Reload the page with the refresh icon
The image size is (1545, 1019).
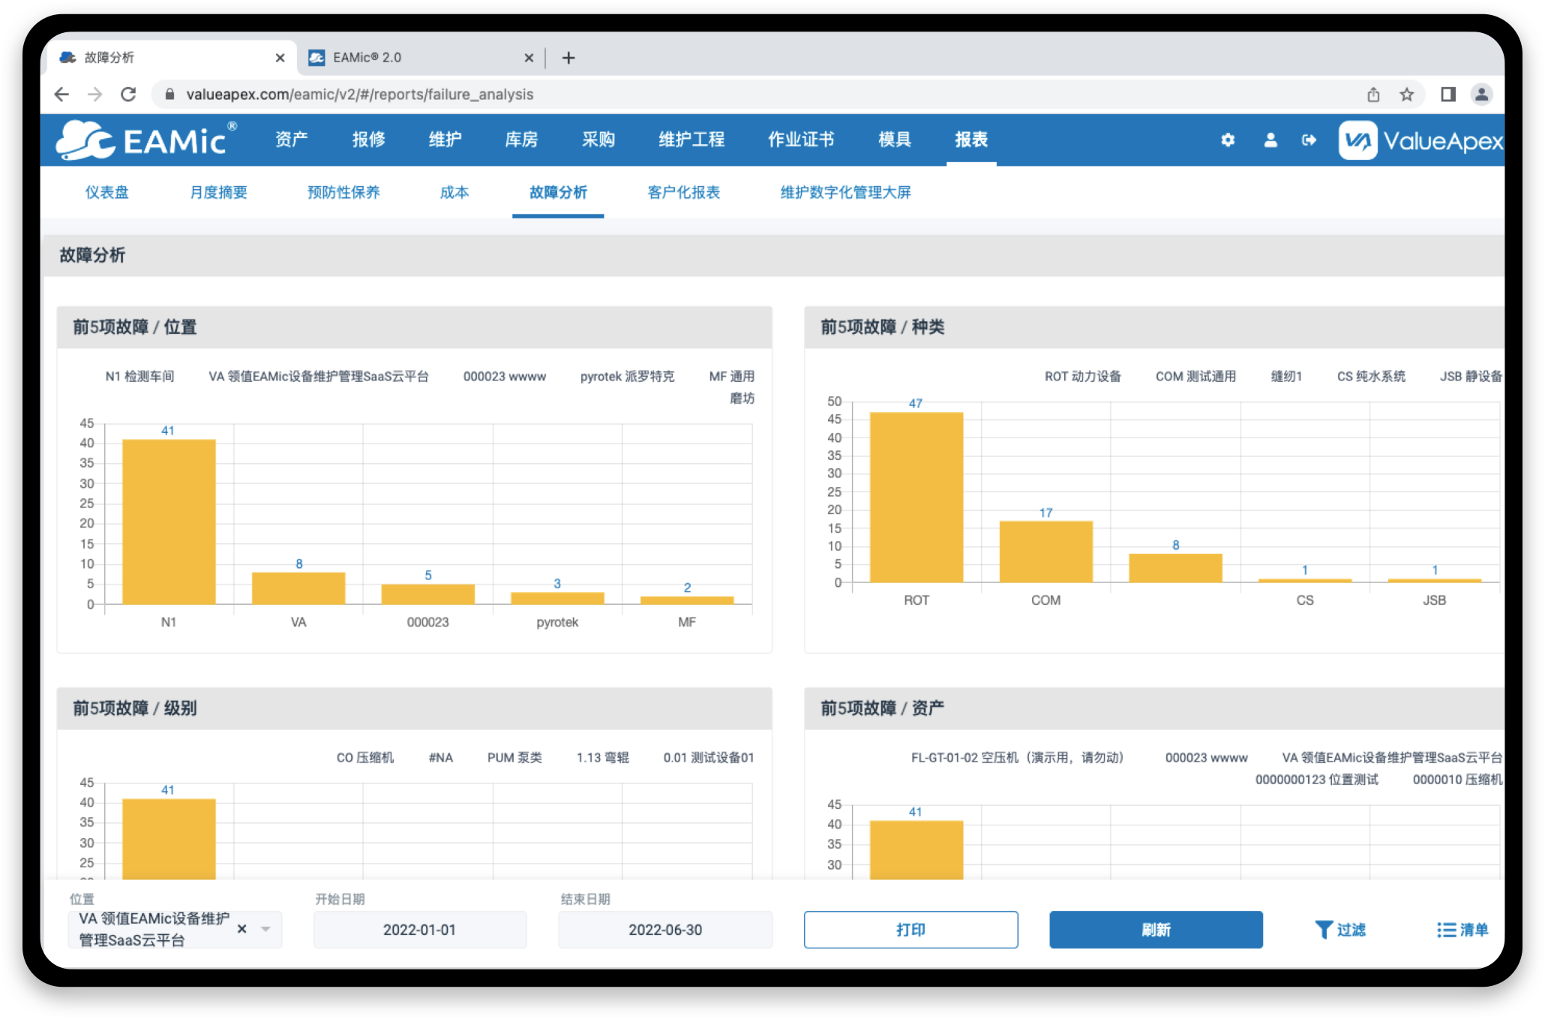[128, 94]
